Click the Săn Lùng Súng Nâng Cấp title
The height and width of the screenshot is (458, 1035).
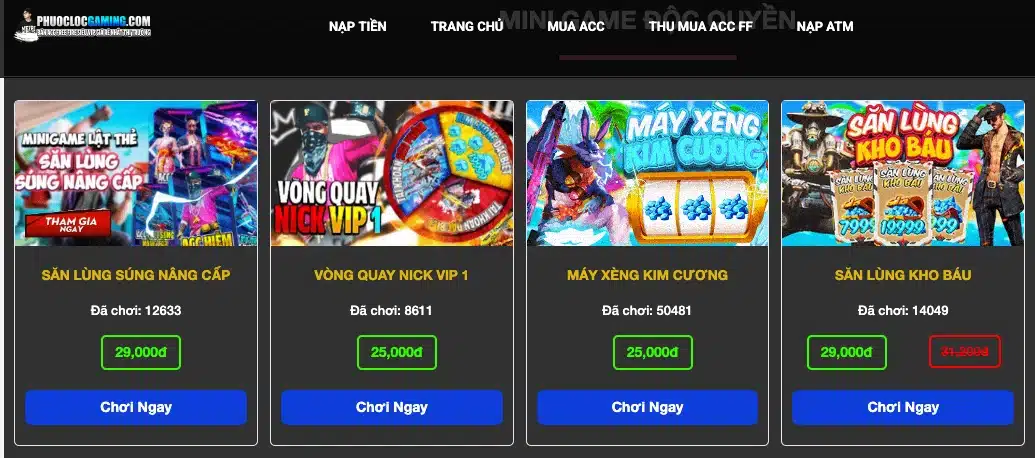pyautogui.click(x=136, y=275)
